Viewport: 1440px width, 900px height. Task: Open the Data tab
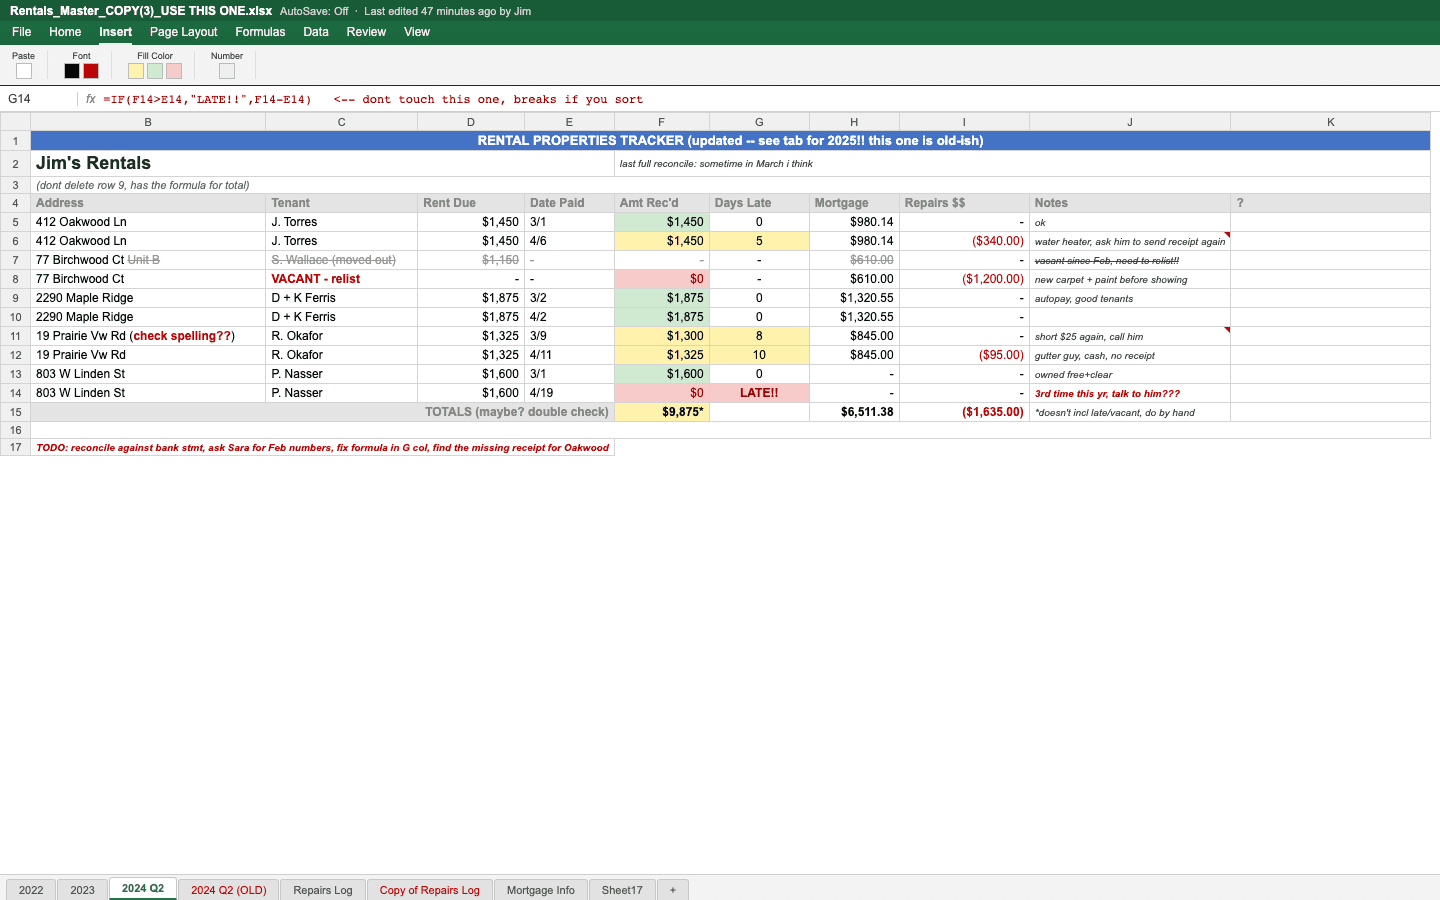tap(316, 32)
